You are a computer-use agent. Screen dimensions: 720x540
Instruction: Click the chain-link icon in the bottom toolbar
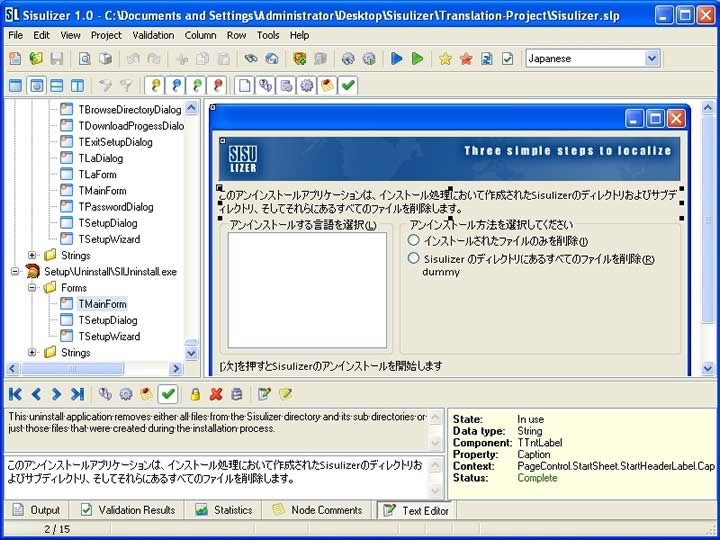(105, 394)
